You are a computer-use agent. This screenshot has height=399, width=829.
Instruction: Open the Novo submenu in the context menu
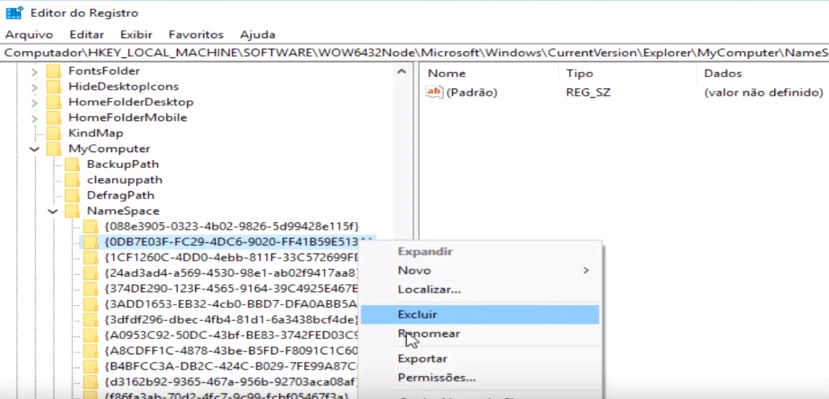480,271
